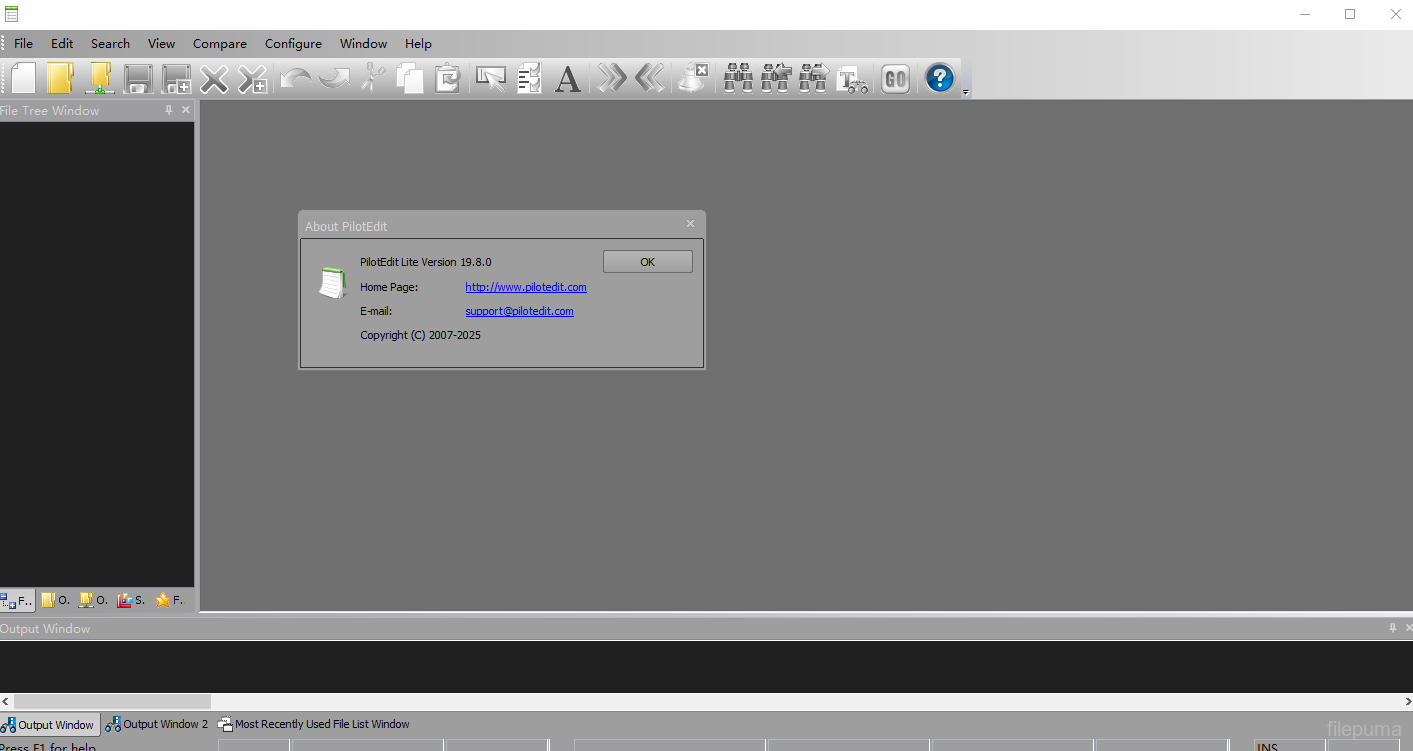Toggle auto-hide pin on Output Window panel

pyautogui.click(x=1392, y=628)
